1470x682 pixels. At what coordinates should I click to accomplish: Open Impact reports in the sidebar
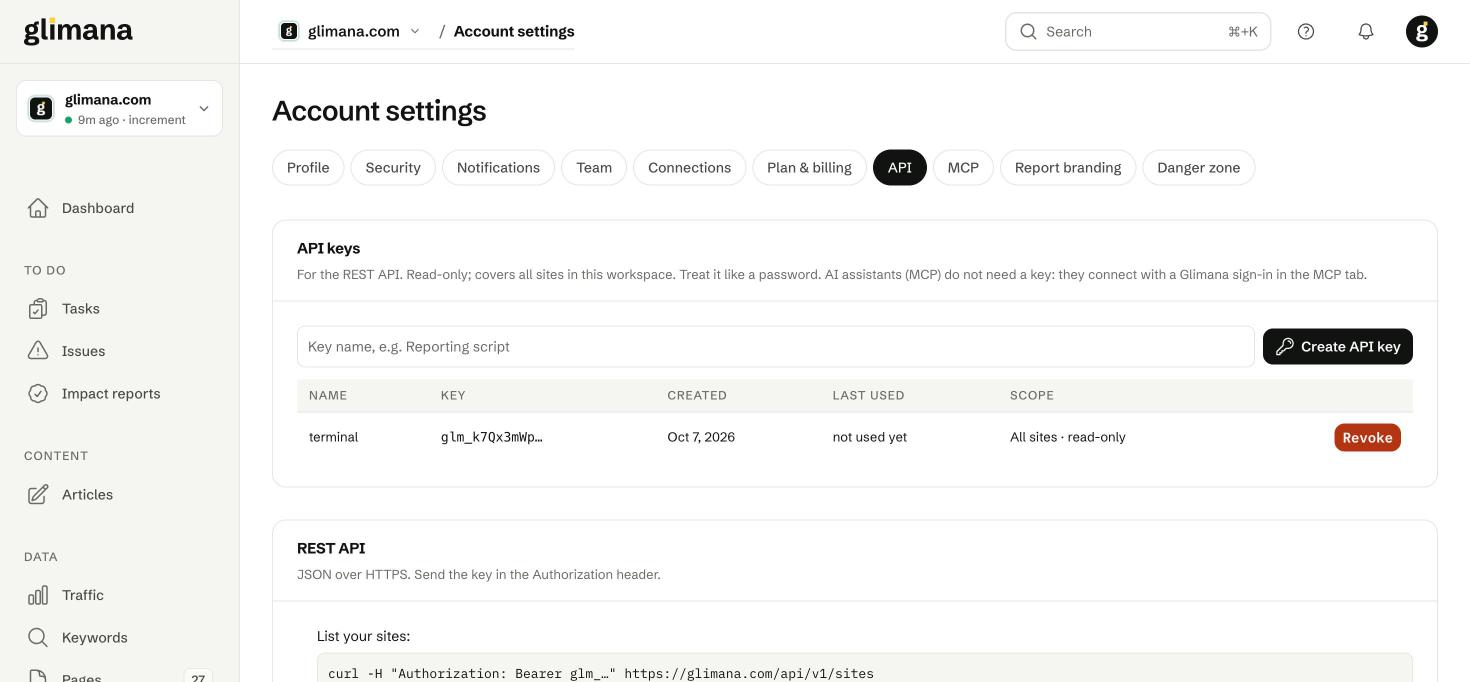(120, 394)
